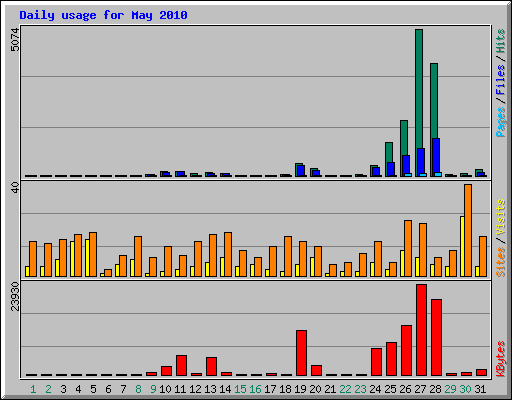Select the red KBytes bar for day 26

pos(406,351)
